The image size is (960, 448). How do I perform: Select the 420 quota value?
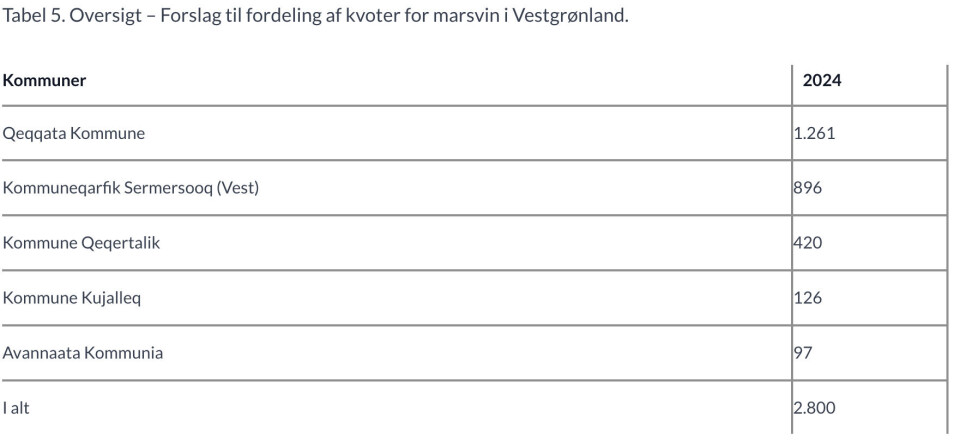[x=808, y=243]
